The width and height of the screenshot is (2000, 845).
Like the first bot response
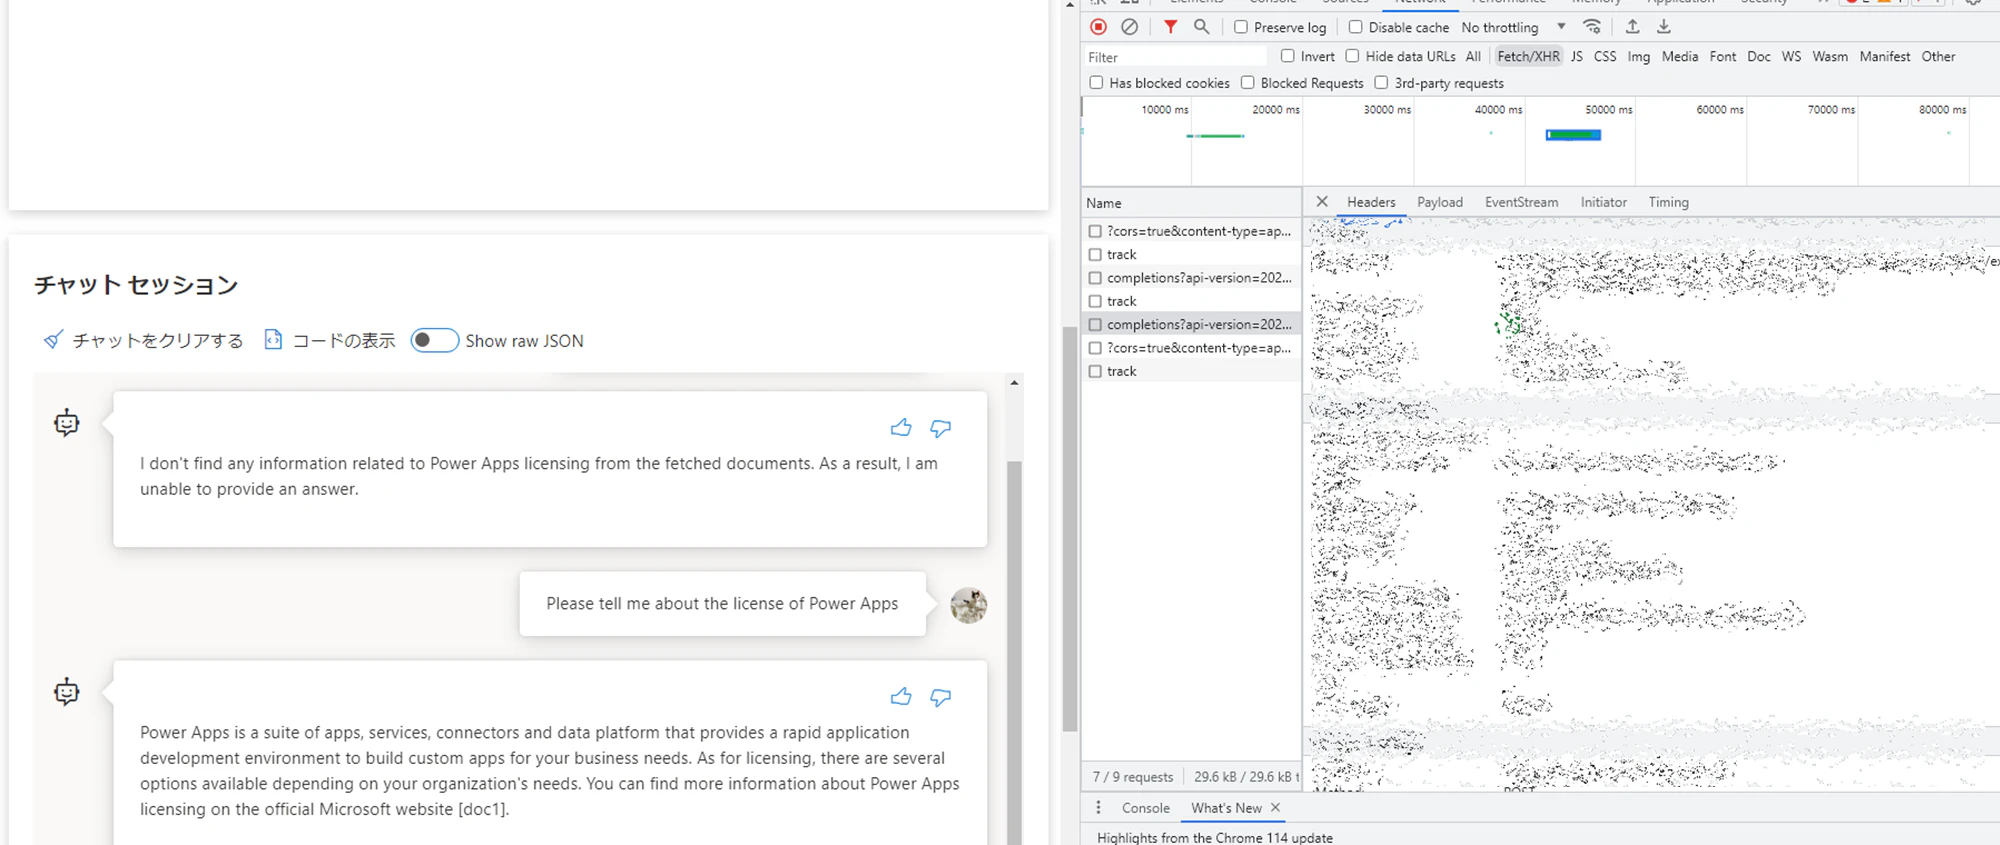[x=901, y=428]
